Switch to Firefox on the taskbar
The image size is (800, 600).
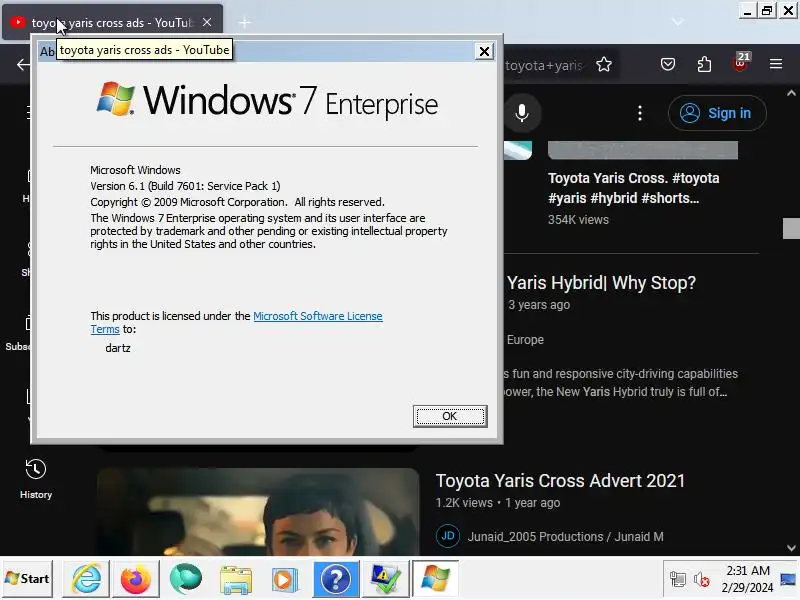click(135, 579)
